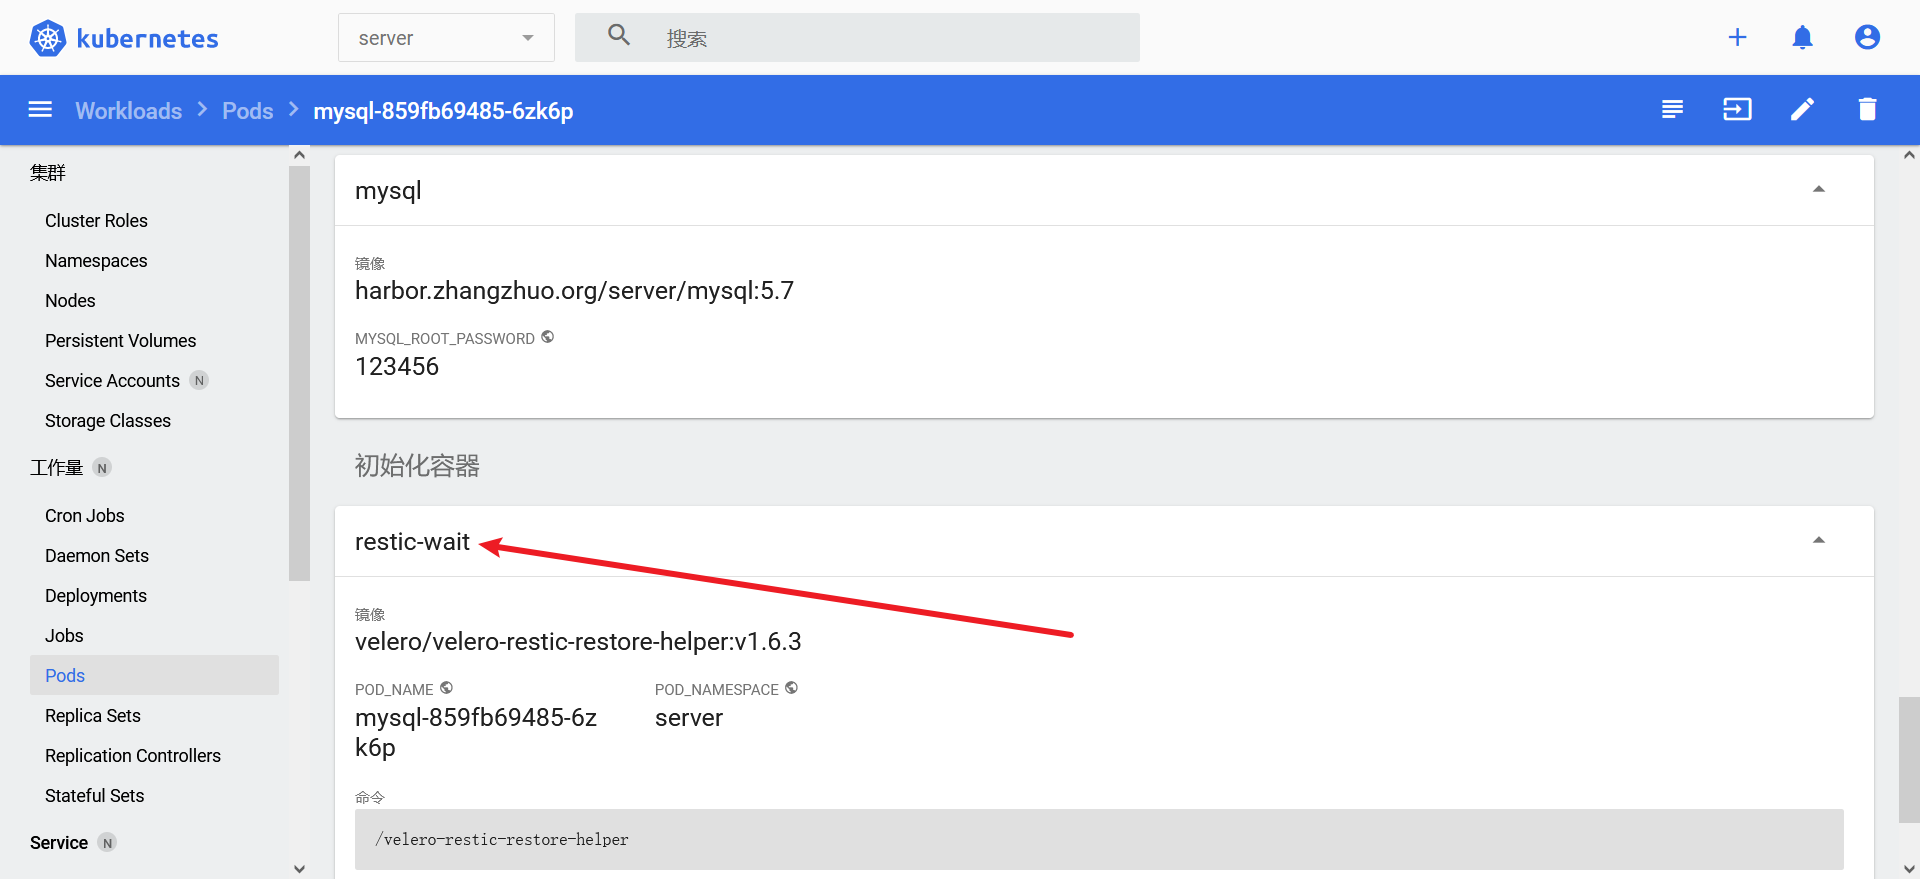
Task: Open Namespaces in sidebar
Action: coord(96,260)
